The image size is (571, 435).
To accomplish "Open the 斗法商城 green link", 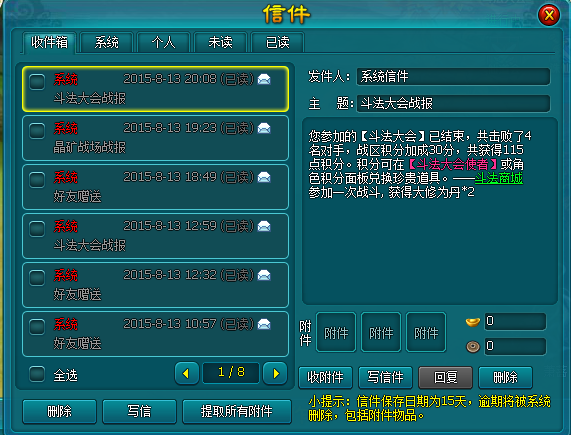I will click(x=499, y=178).
